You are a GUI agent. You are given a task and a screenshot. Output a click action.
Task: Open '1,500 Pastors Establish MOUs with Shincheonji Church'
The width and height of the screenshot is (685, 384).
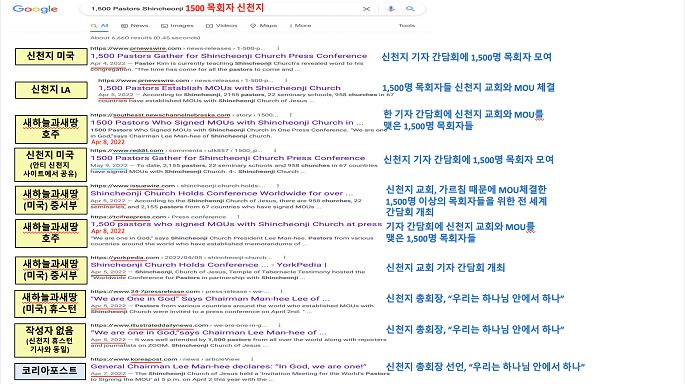pyautogui.click(x=219, y=88)
